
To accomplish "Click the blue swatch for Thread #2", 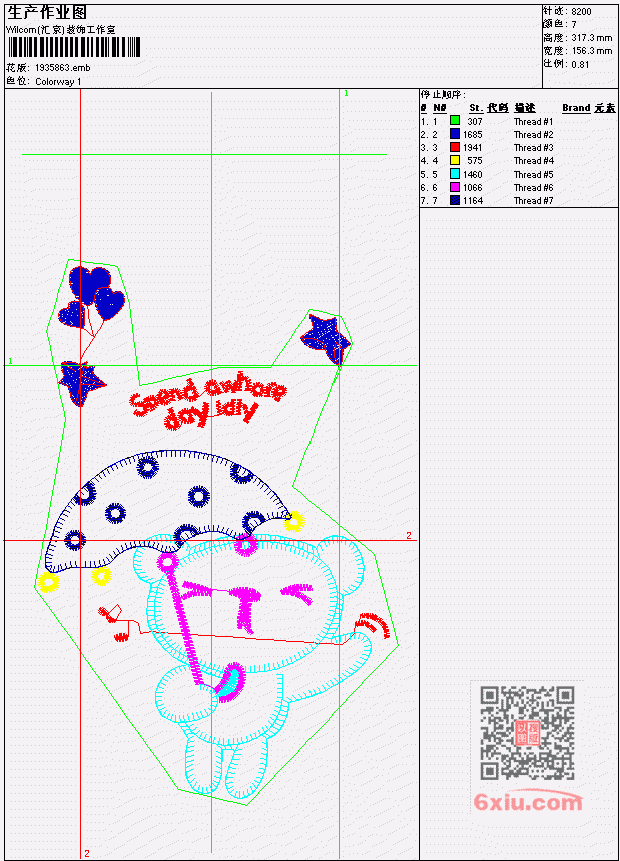I will tap(455, 133).
